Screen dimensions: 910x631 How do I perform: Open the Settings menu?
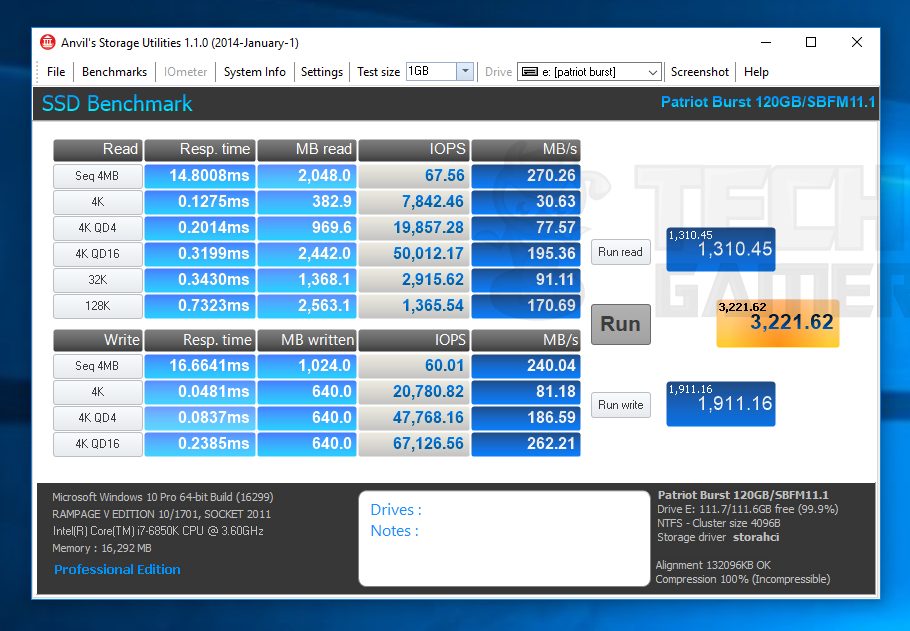(322, 72)
